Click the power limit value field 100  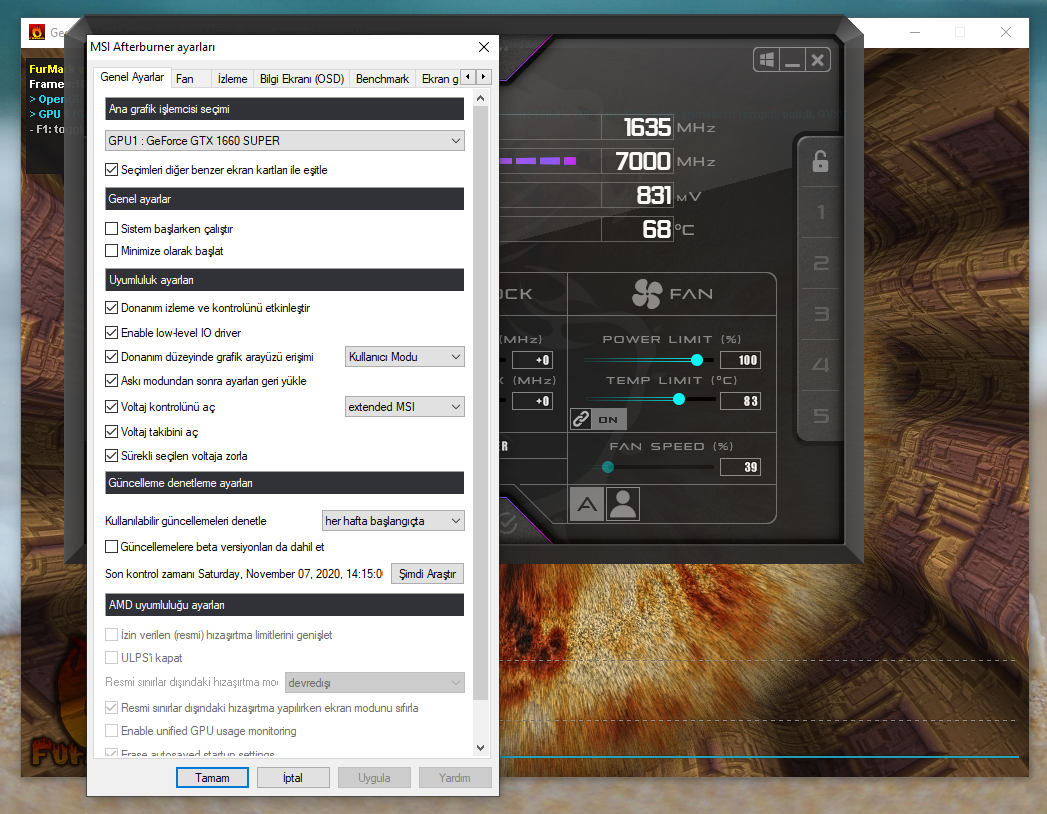(741, 360)
